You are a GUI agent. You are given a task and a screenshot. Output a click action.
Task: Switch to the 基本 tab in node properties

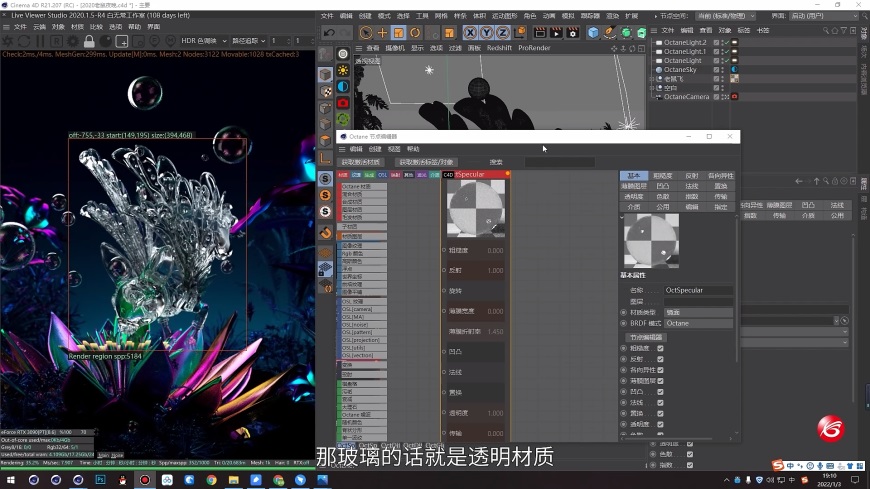pos(633,176)
